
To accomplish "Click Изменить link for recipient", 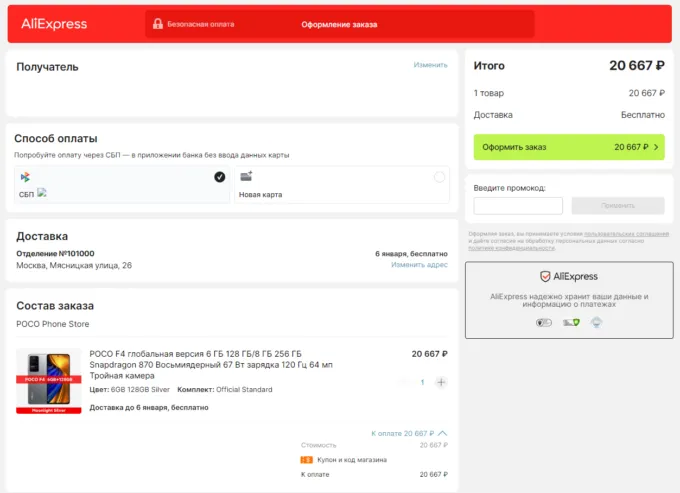I will 430,65.
